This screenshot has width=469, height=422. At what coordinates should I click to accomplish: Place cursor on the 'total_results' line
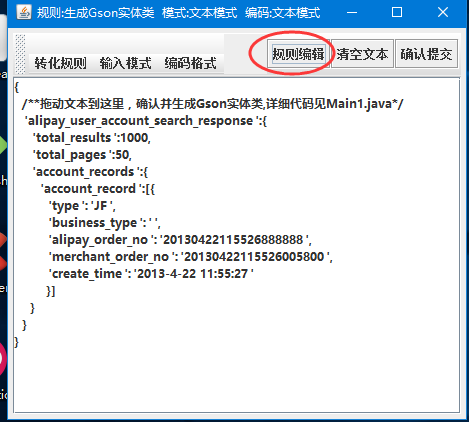click(92, 138)
